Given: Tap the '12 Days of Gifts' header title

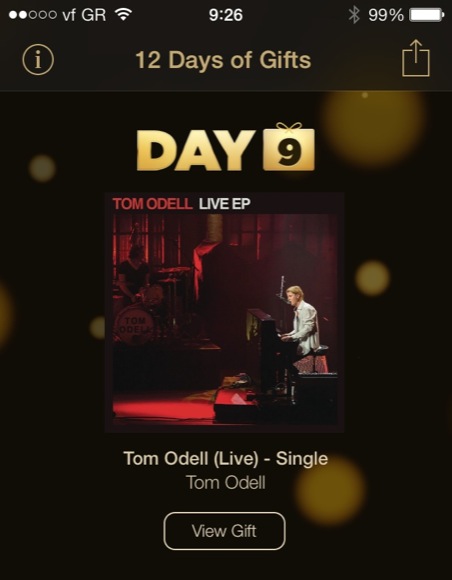Looking at the screenshot, I should (223, 60).
